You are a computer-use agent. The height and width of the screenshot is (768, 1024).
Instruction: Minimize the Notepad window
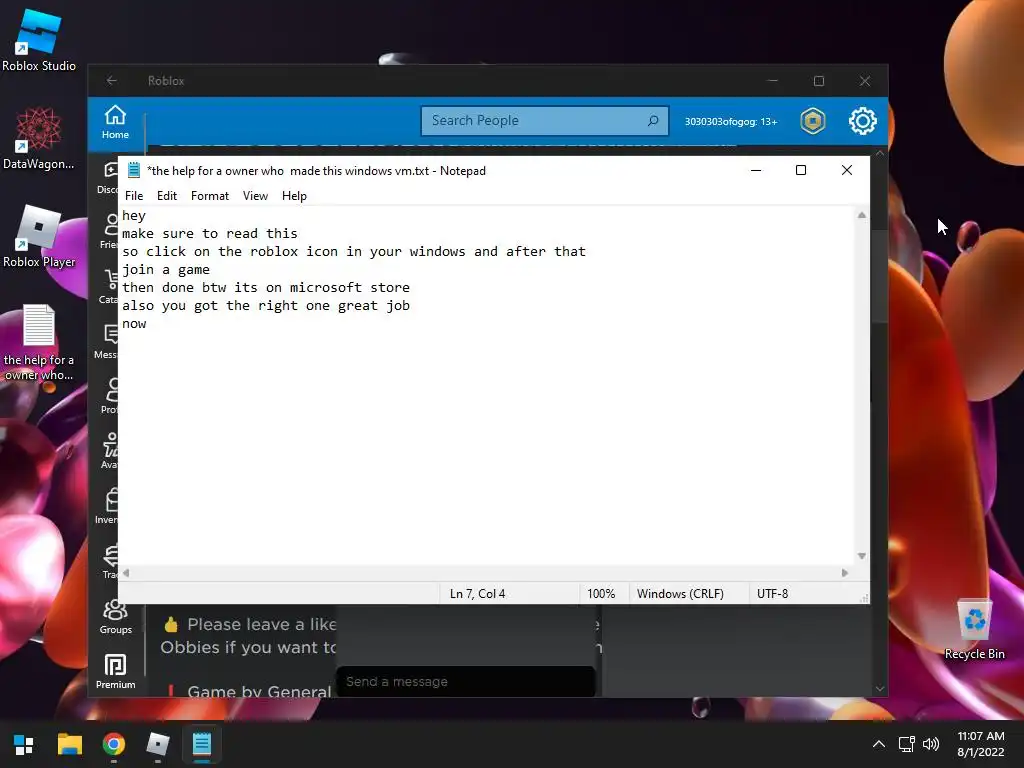756,170
